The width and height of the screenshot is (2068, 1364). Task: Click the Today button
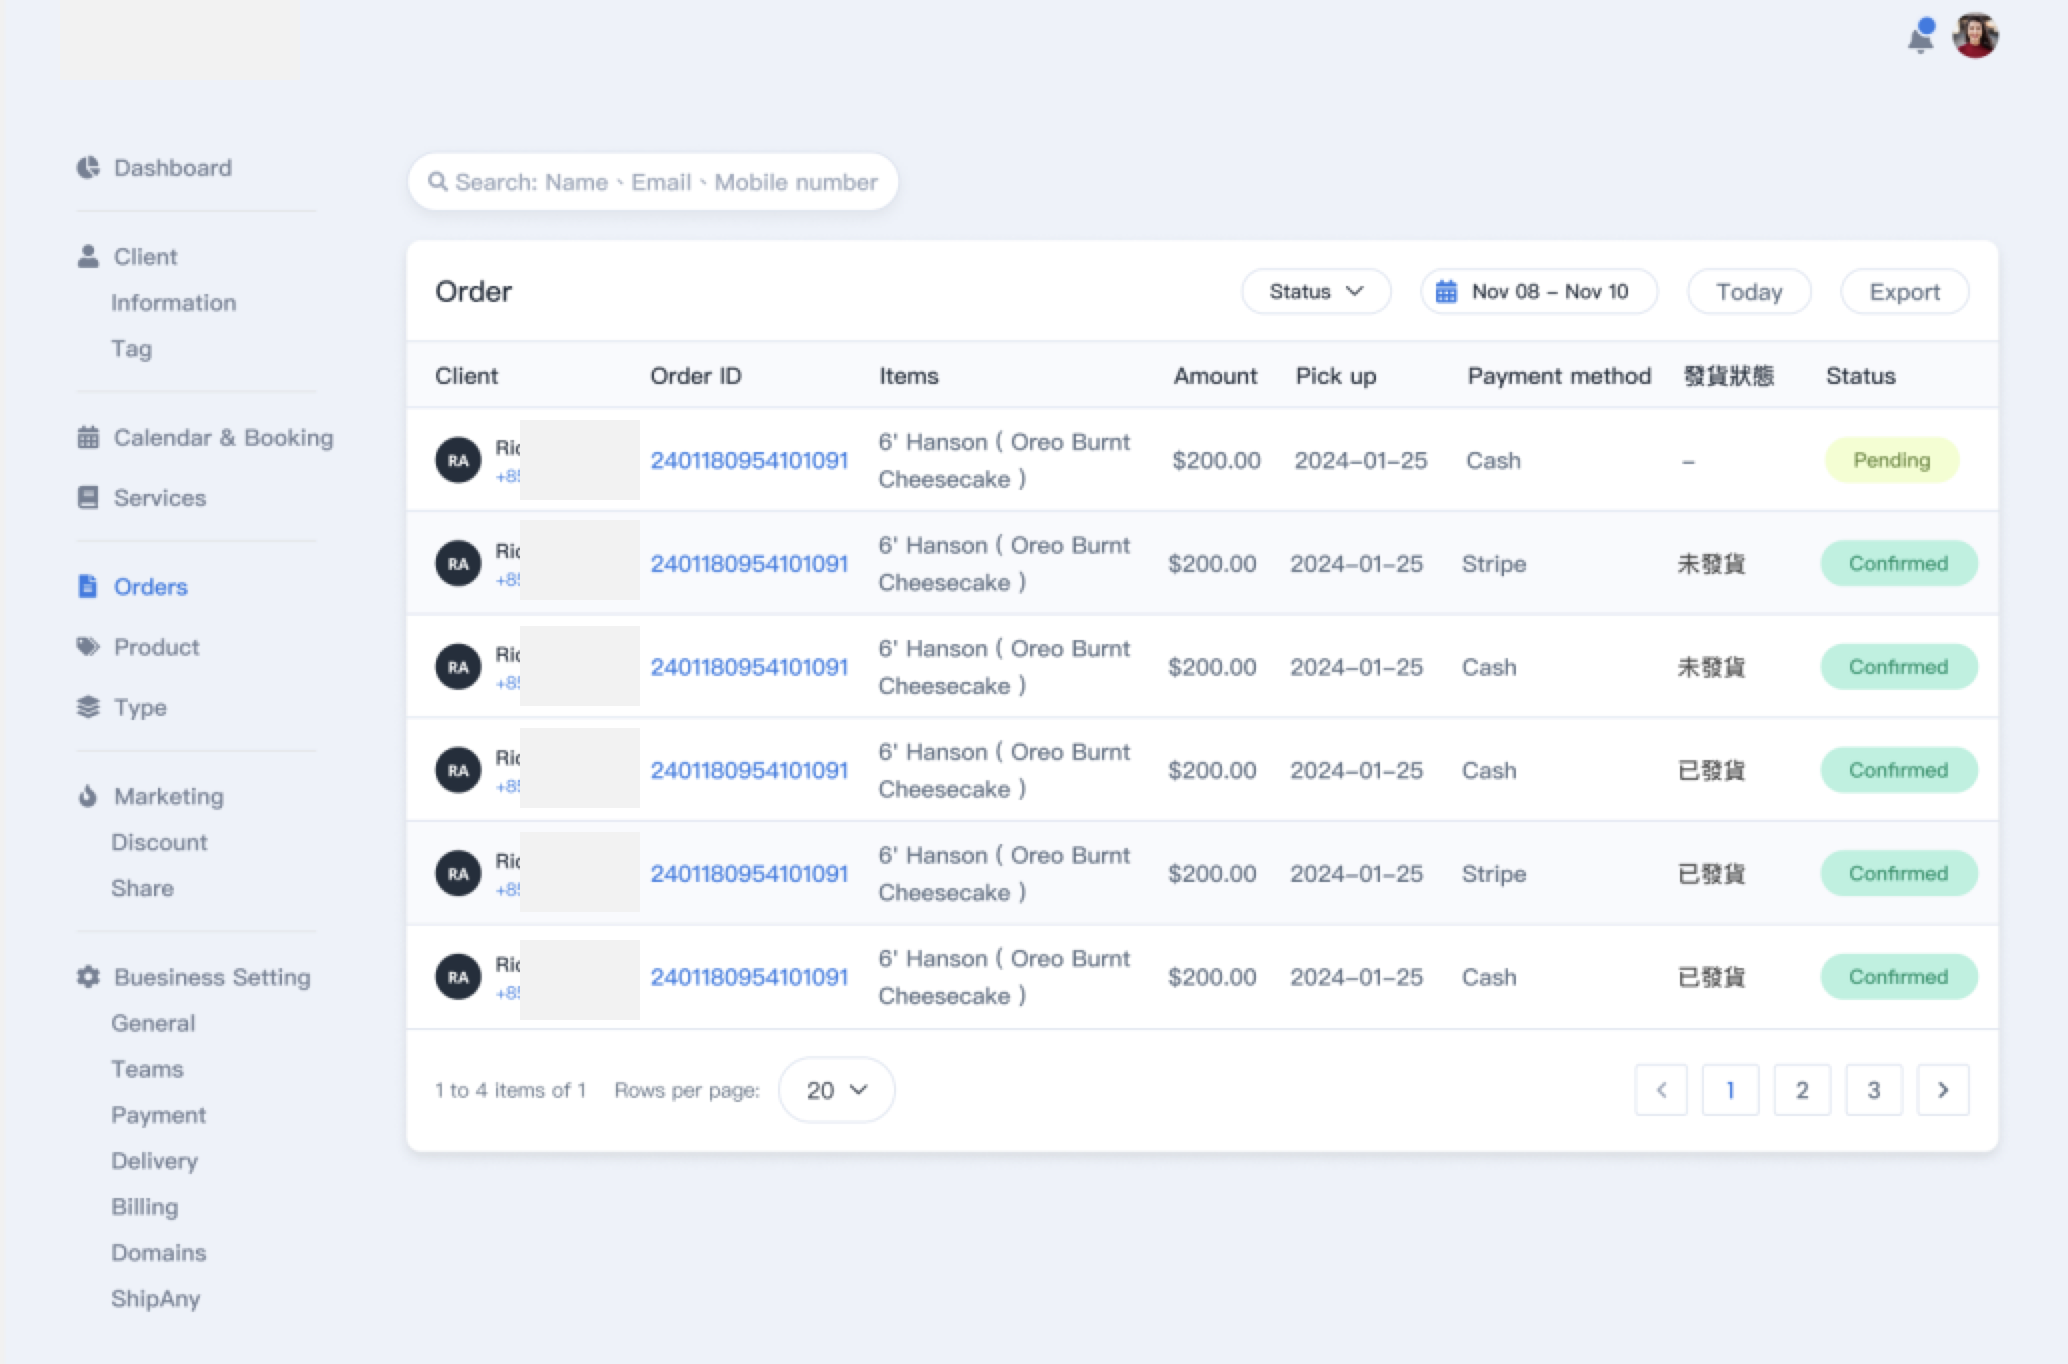click(x=1748, y=291)
